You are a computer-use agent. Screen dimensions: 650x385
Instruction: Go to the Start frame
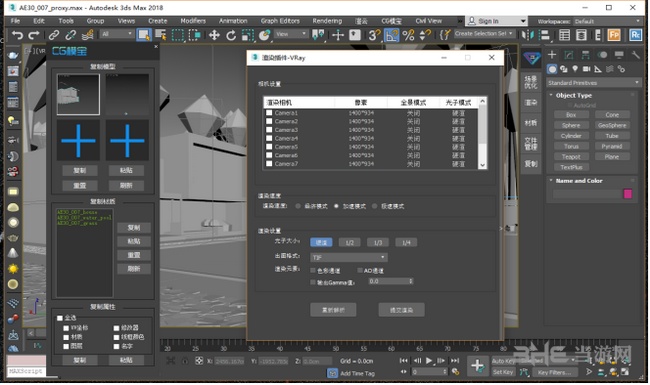403,361
